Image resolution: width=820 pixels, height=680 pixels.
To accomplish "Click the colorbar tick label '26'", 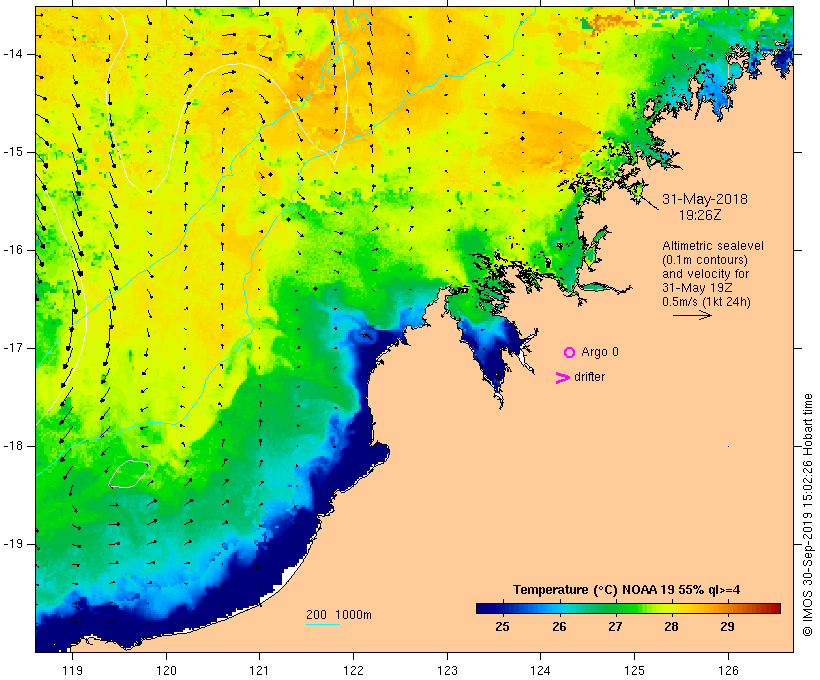I will tap(559, 626).
